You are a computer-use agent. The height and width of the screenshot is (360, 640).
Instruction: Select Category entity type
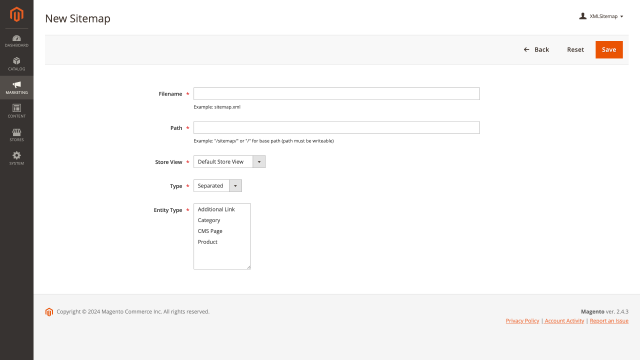(x=222, y=220)
